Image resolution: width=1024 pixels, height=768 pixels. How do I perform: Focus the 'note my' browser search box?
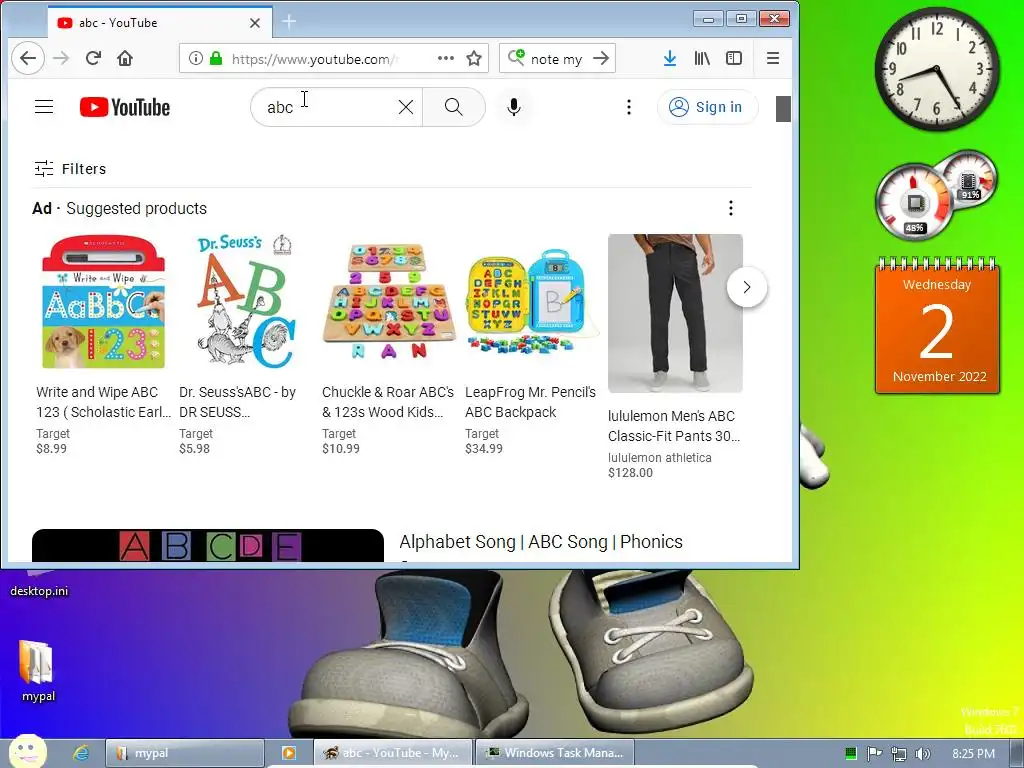pyautogui.click(x=556, y=59)
